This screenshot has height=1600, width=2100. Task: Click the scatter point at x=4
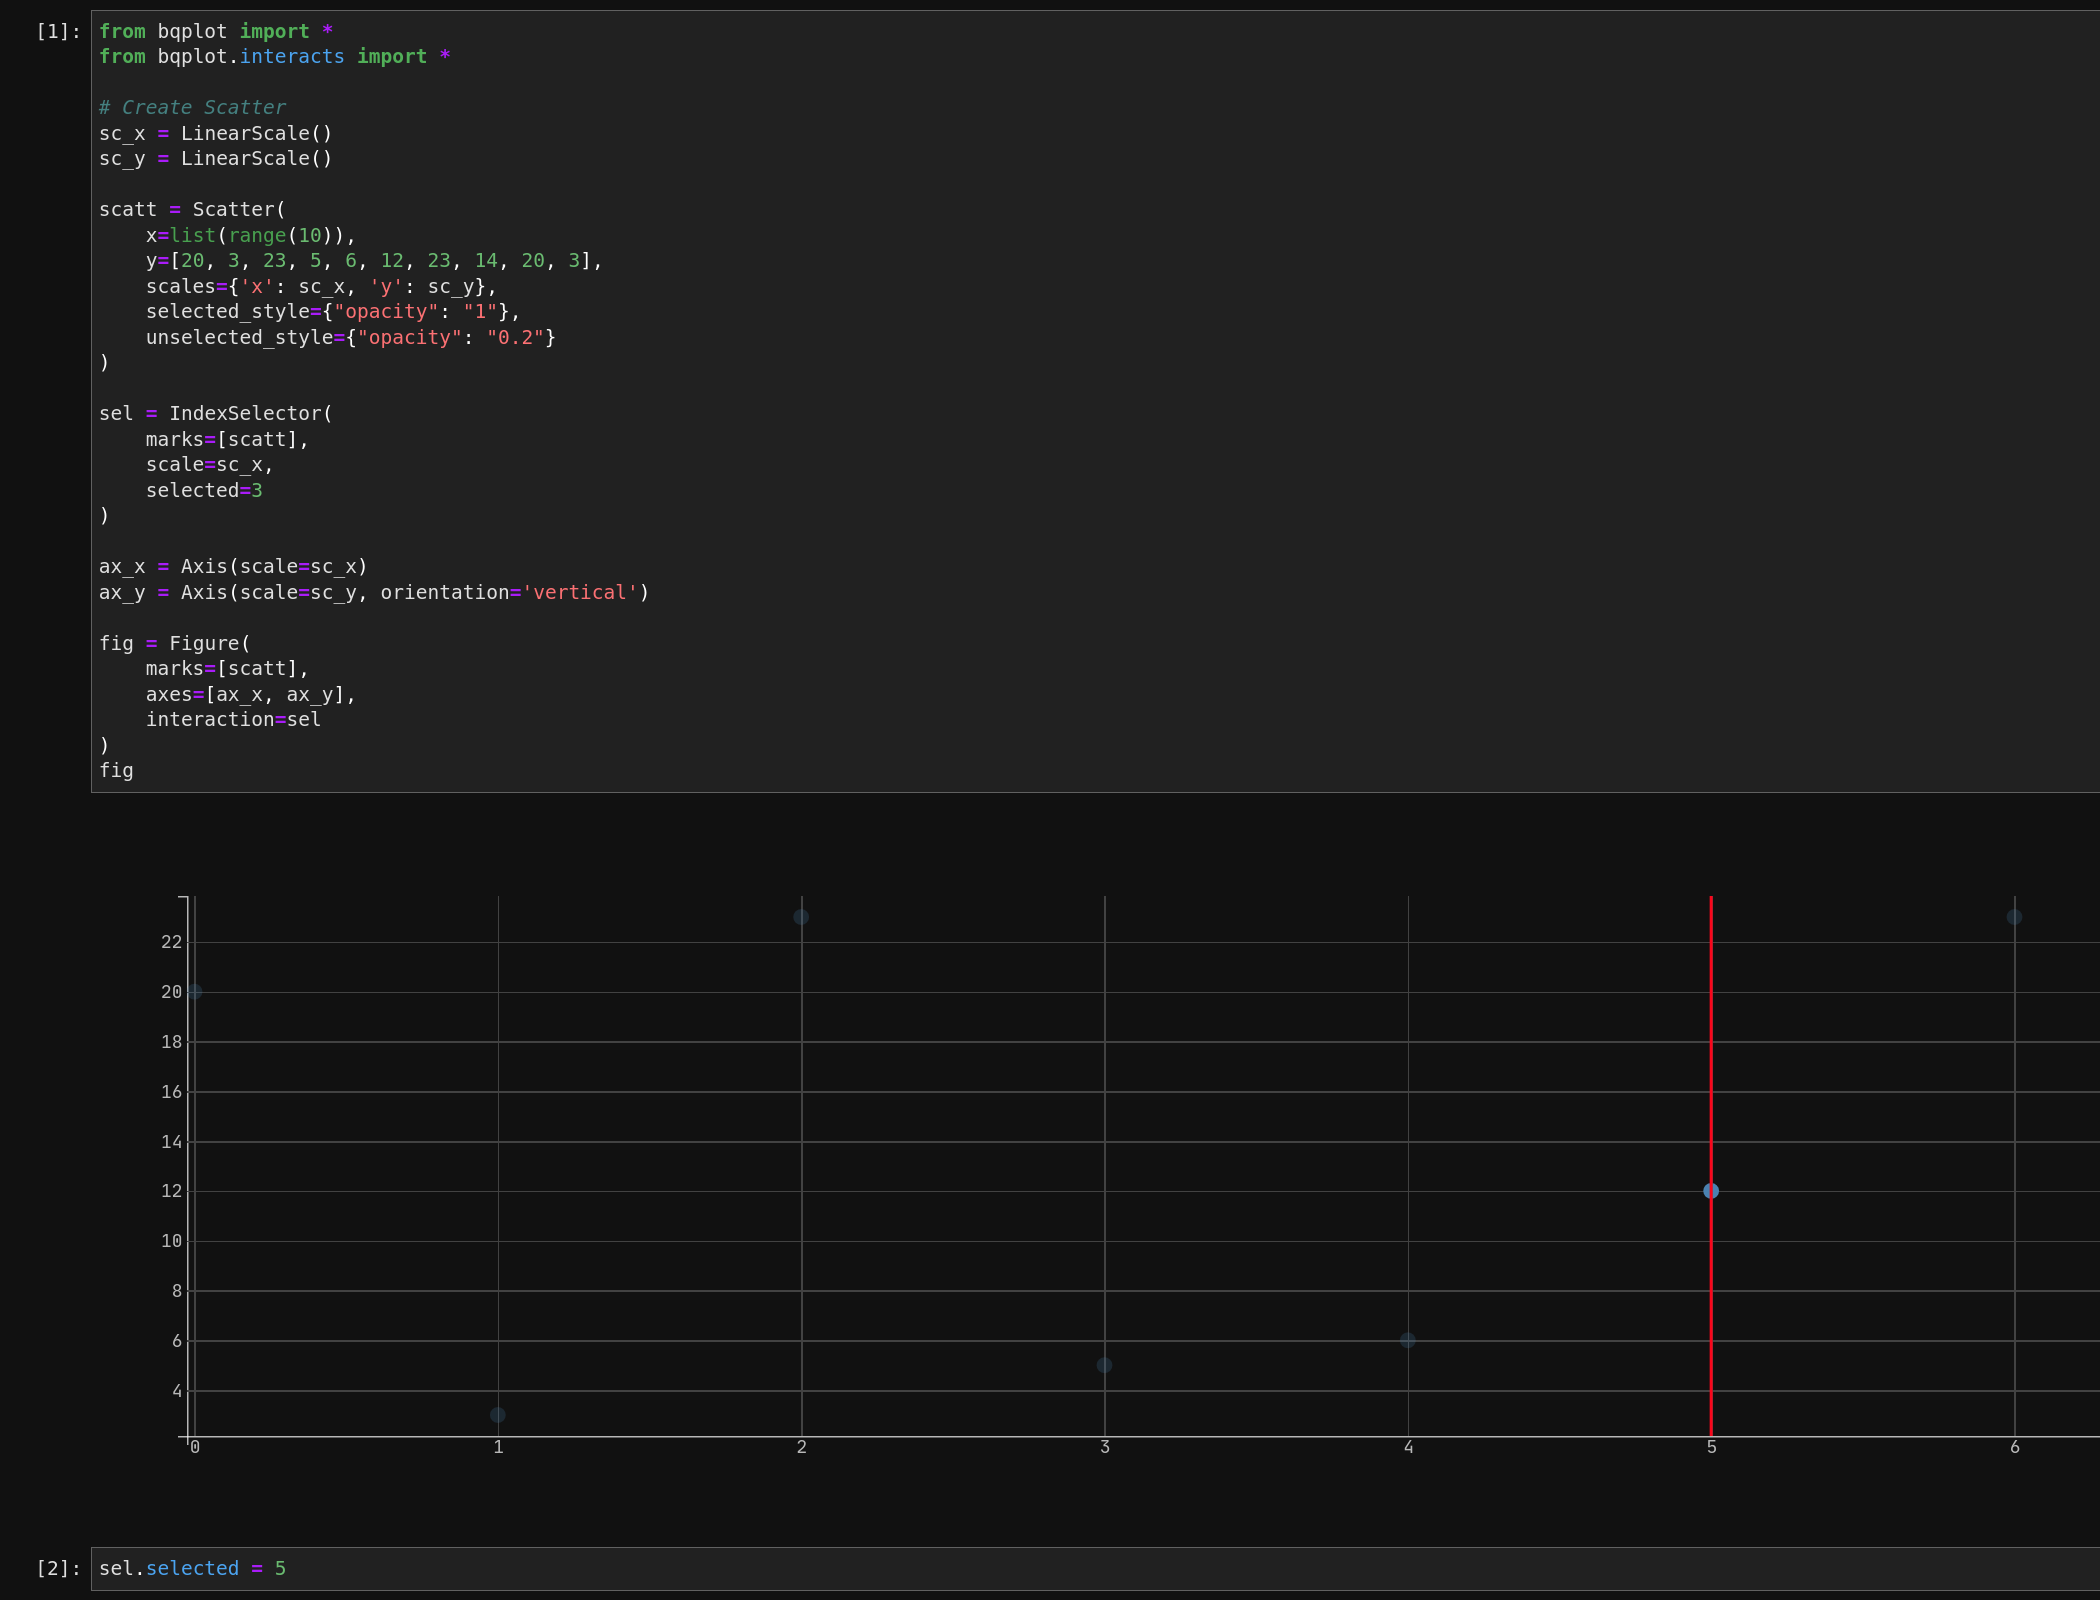[x=1408, y=1341]
